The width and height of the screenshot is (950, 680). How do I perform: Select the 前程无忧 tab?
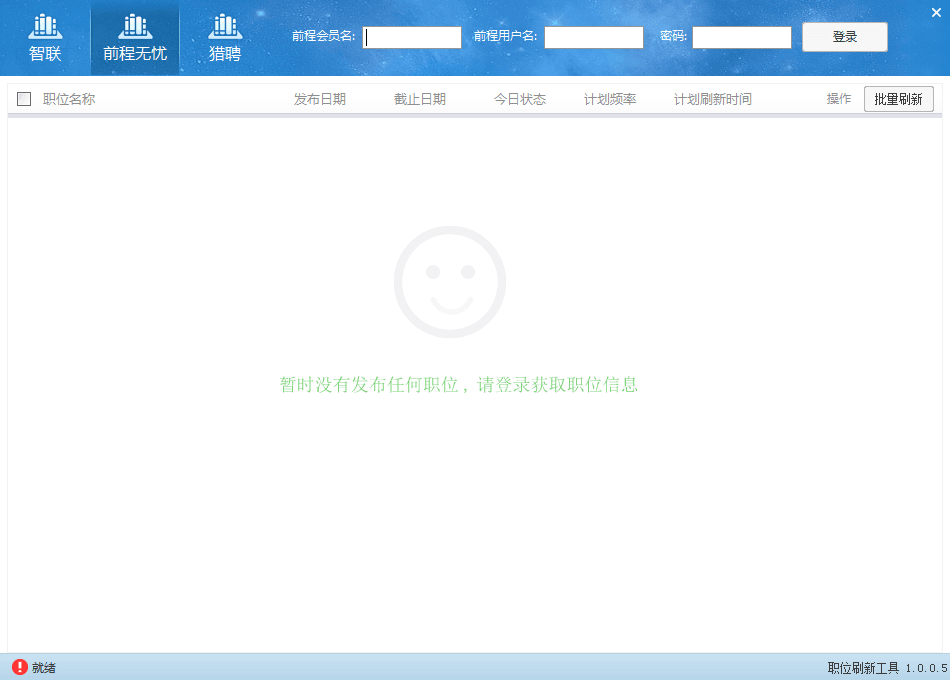(135, 38)
